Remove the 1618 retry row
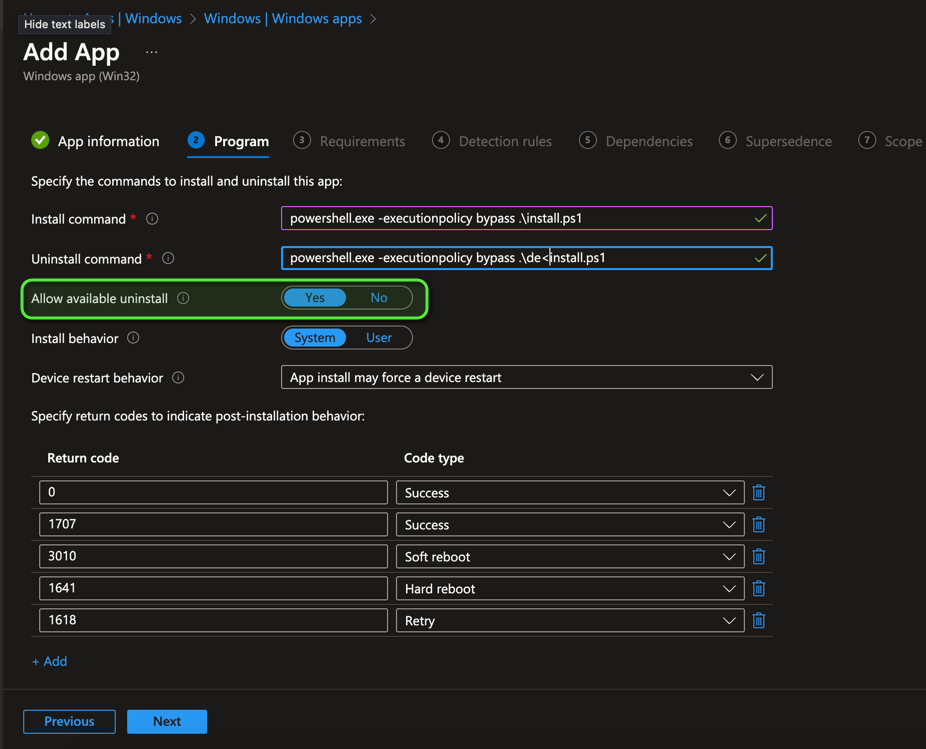Screen dimensions: 926x749 [758, 621]
